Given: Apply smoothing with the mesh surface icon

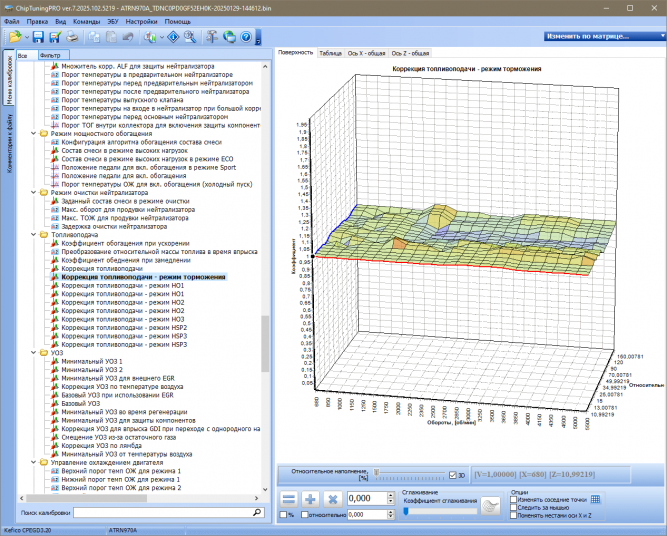Looking at the screenshot, I should [490, 506].
